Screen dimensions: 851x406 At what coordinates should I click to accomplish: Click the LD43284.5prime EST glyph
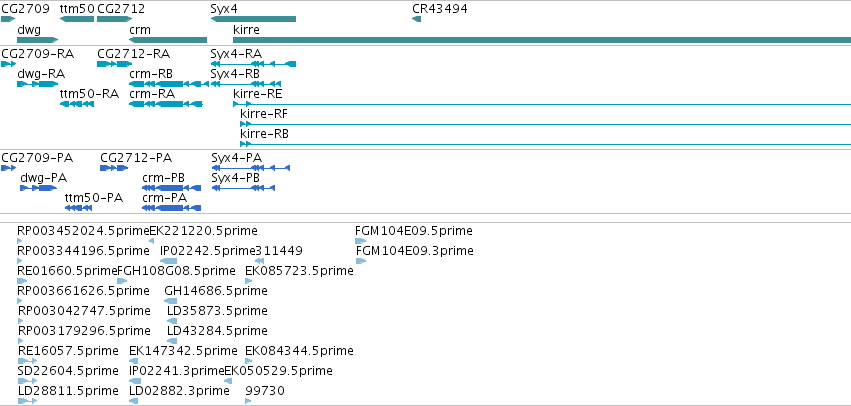coord(172,341)
